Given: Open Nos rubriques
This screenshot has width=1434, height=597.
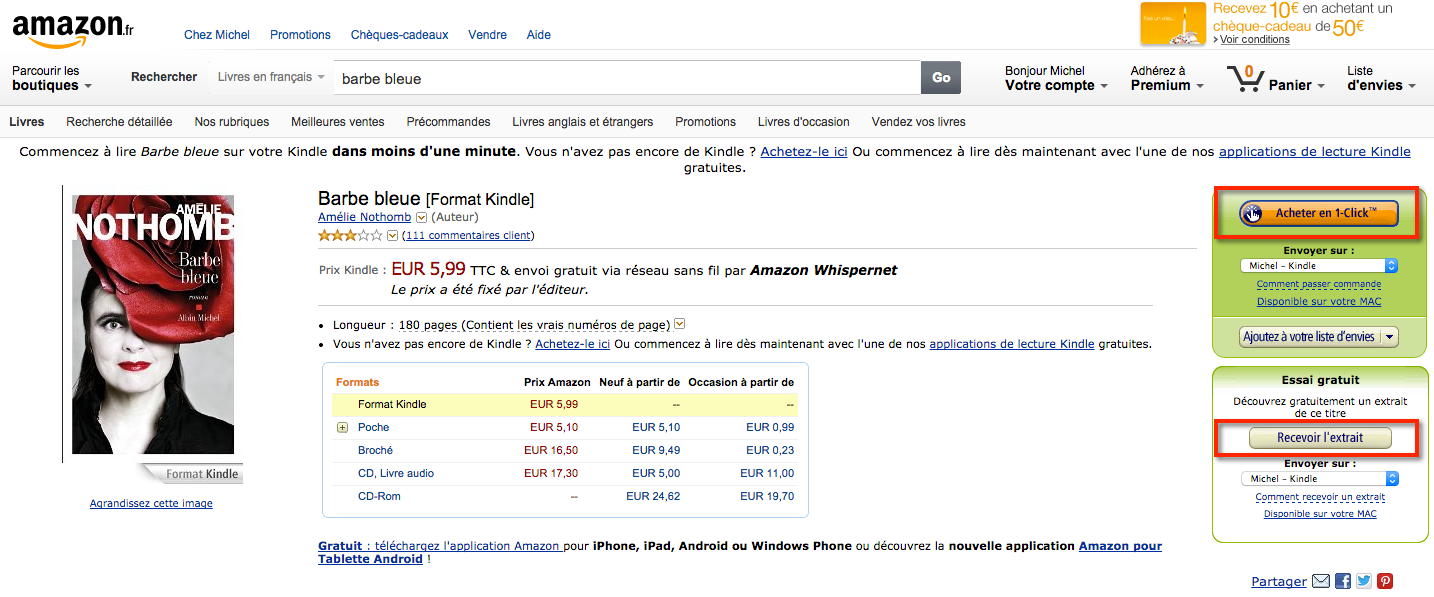Looking at the screenshot, I should click(232, 122).
